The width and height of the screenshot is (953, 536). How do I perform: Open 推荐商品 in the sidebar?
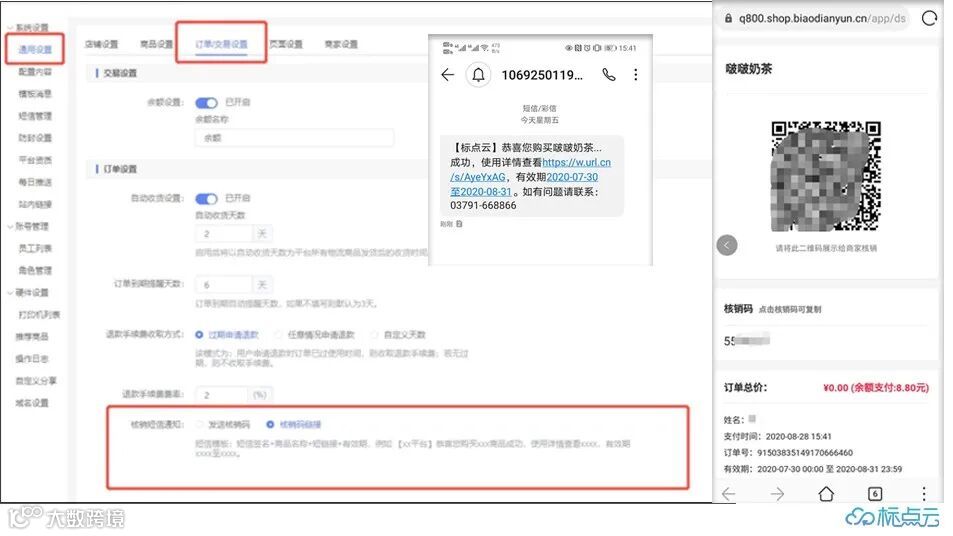click(x=32, y=336)
